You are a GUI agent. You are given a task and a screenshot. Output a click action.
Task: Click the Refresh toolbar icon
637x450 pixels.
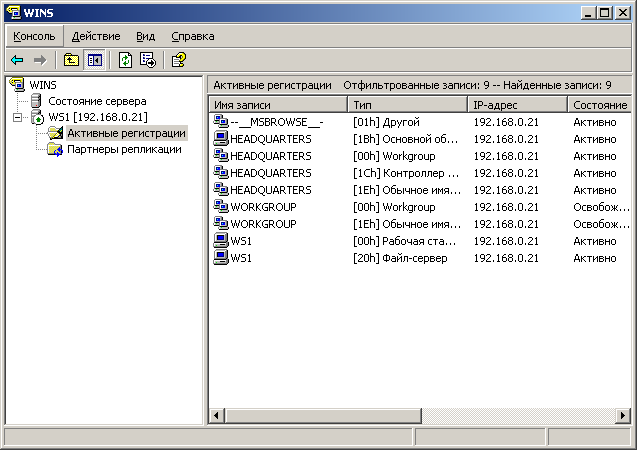125,61
